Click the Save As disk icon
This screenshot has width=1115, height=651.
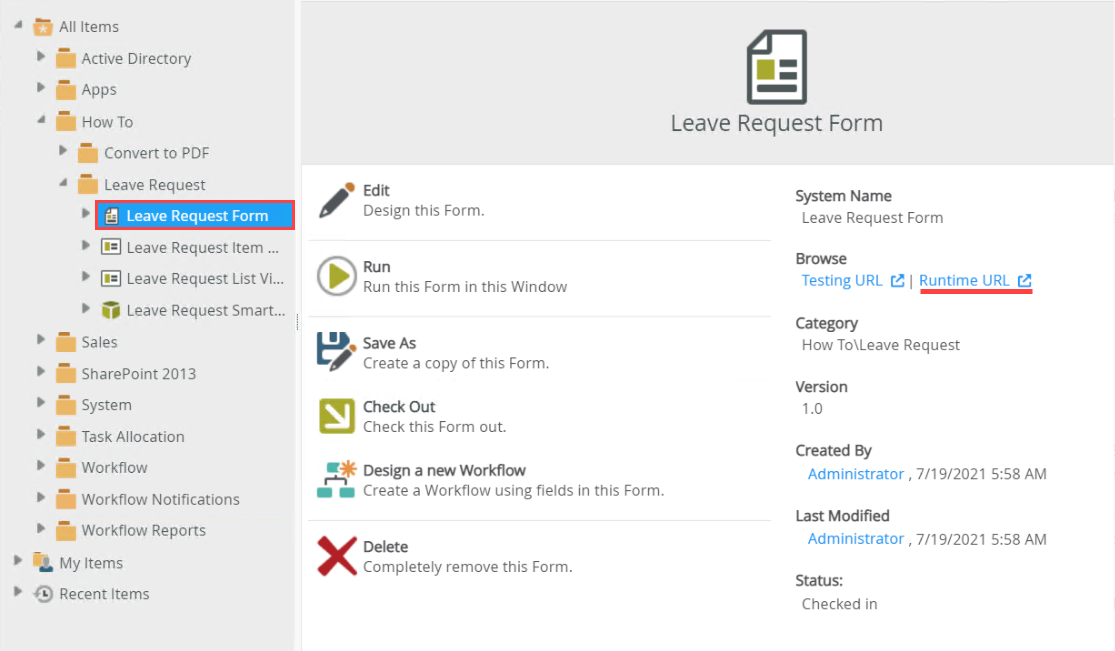[x=337, y=352]
